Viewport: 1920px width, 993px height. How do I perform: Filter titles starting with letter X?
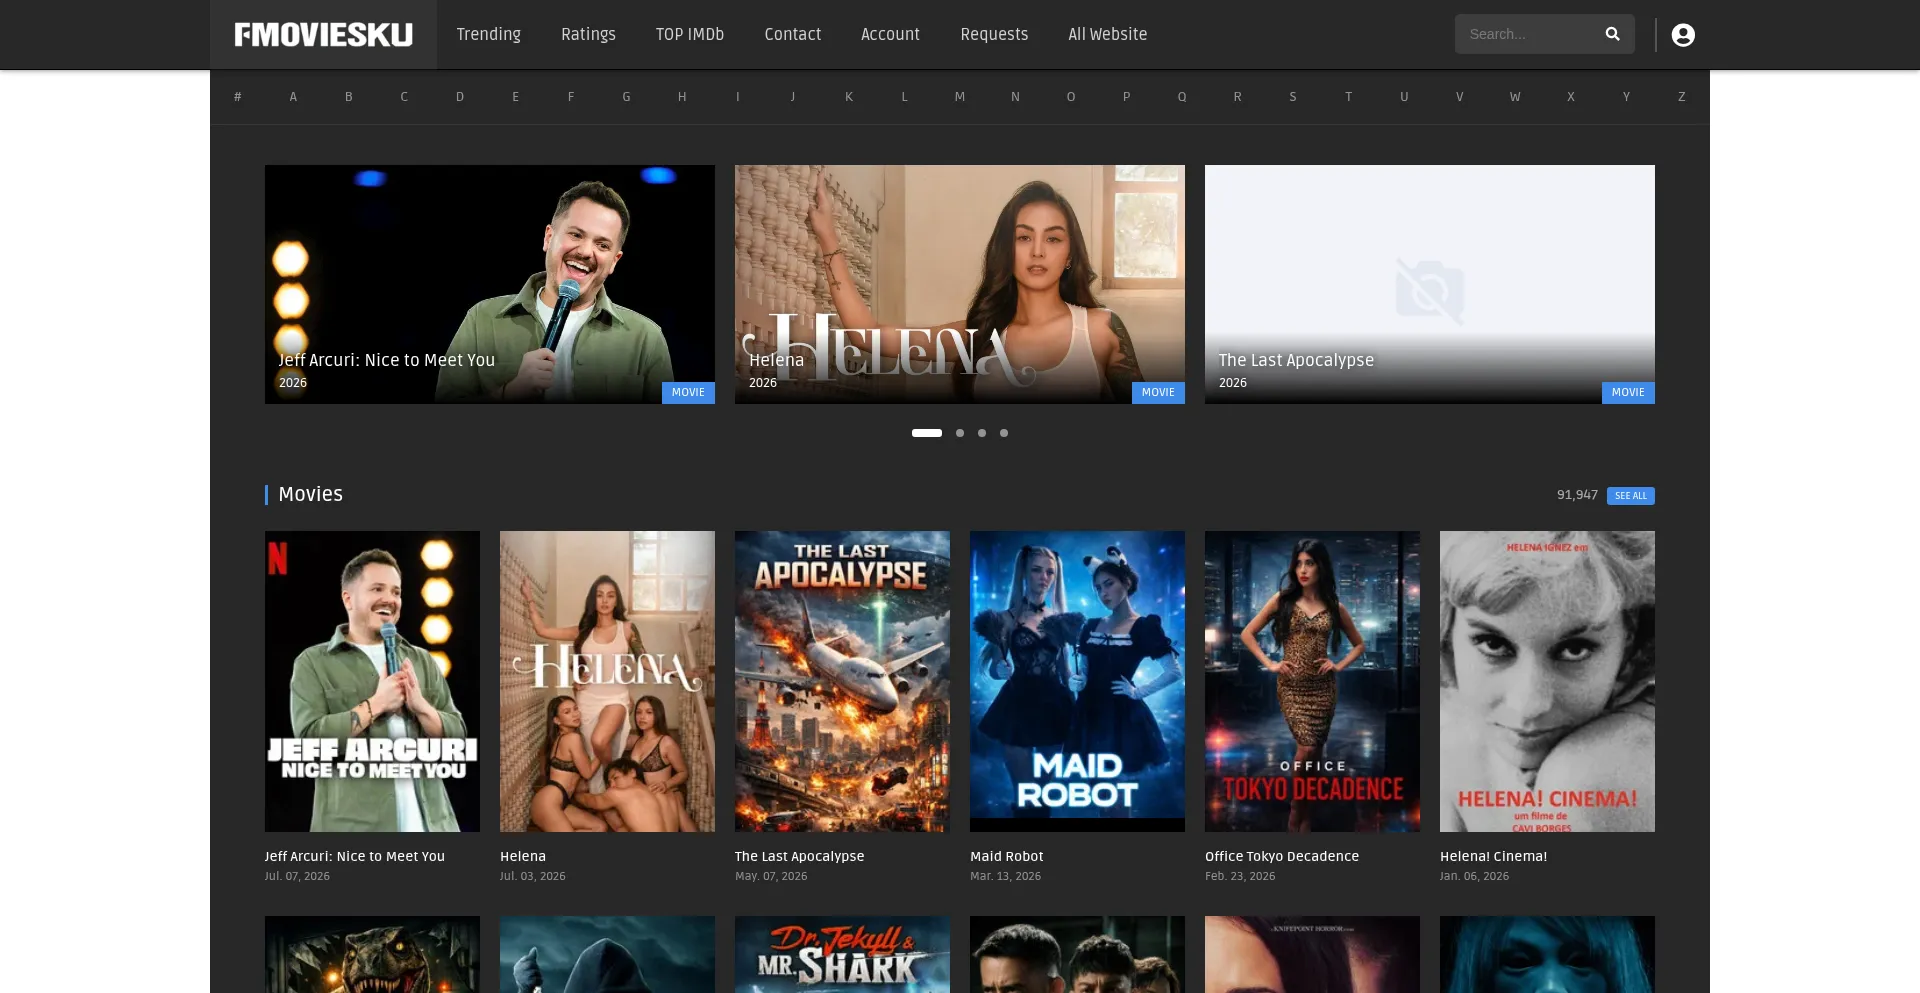click(1571, 97)
